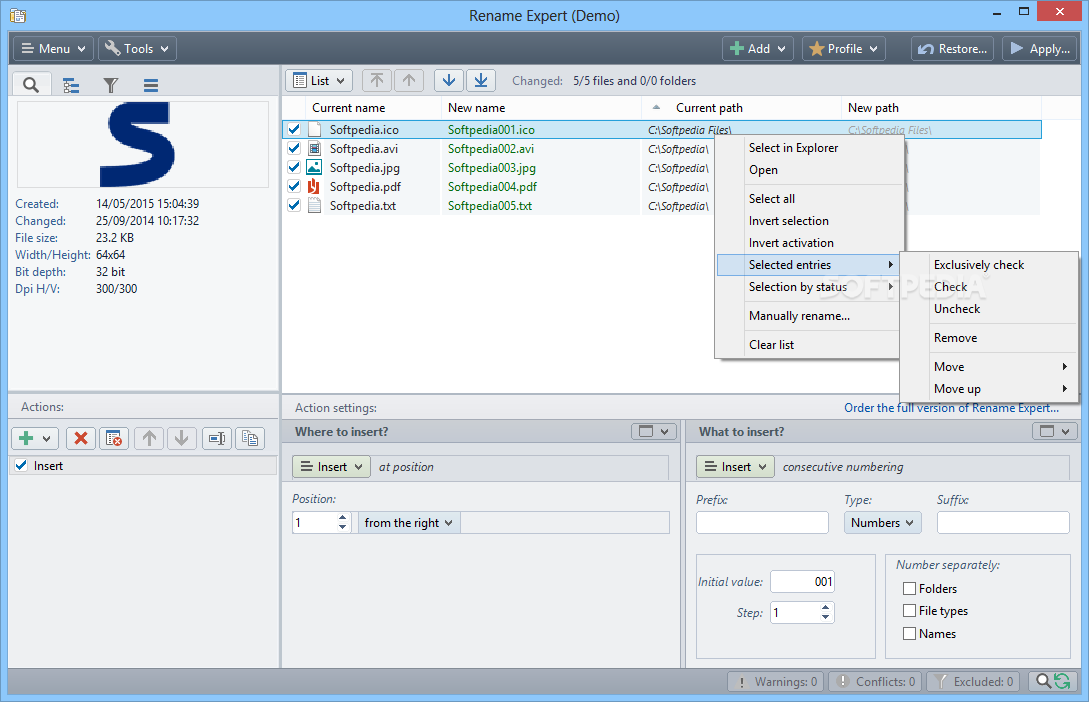Click the Softpedia.txt document icon

pyautogui.click(x=315, y=206)
